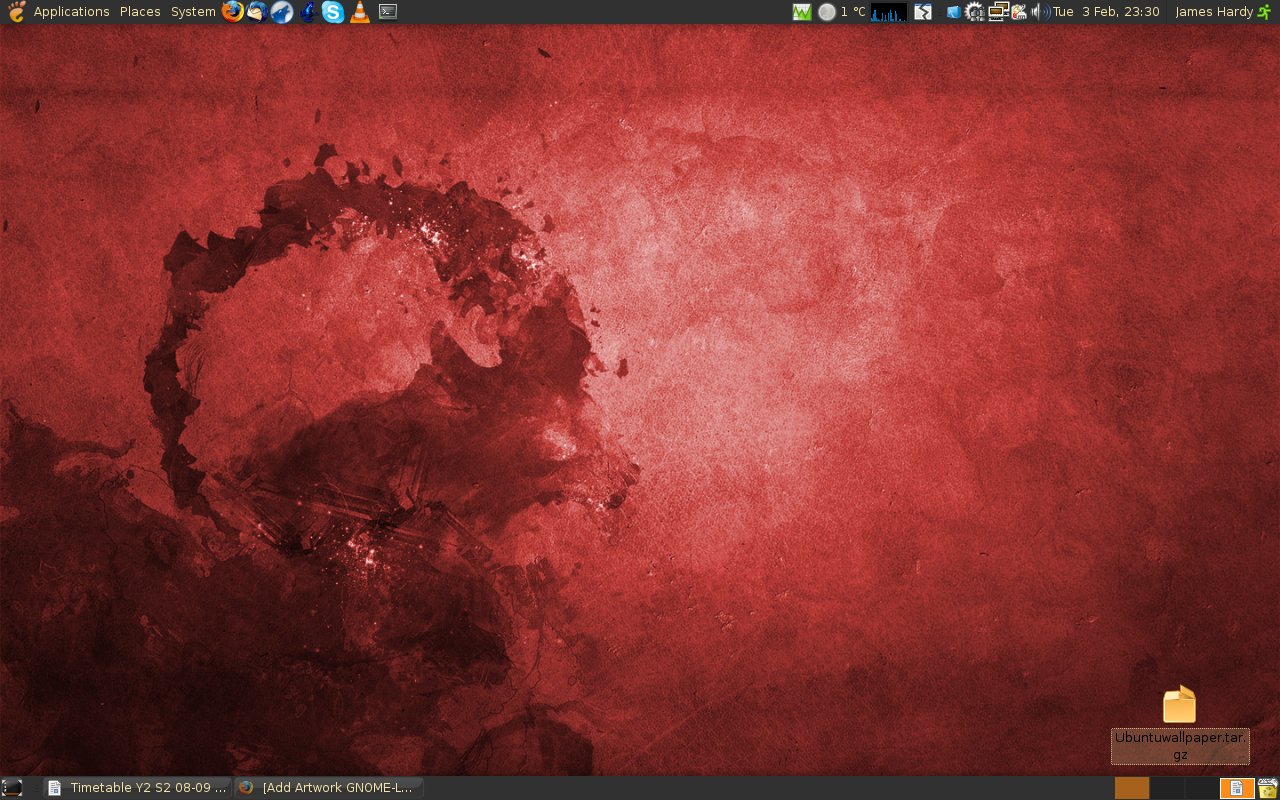
Task: Launch Skype from the top panel
Action: pyautogui.click(x=333, y=12)
